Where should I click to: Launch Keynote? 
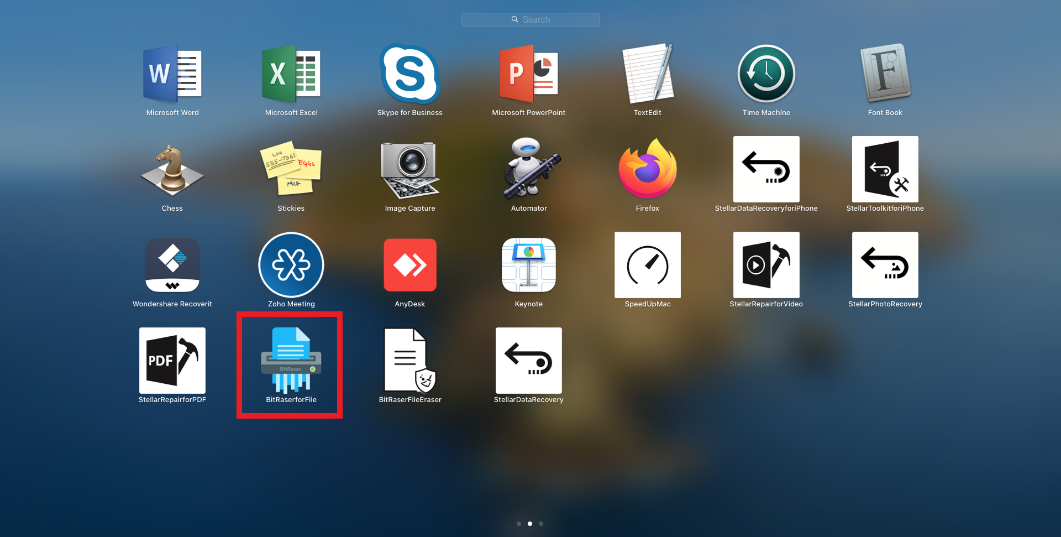528,265
